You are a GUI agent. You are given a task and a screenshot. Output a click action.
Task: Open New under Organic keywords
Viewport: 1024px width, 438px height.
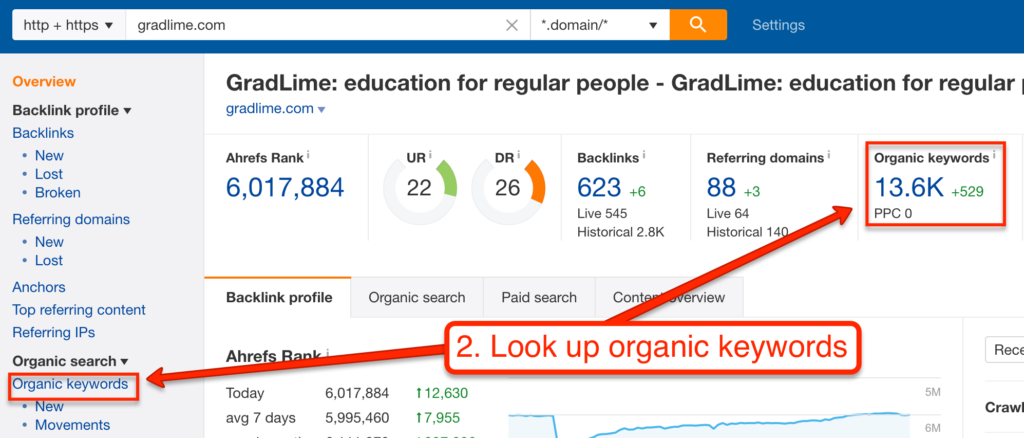[49, 406]
